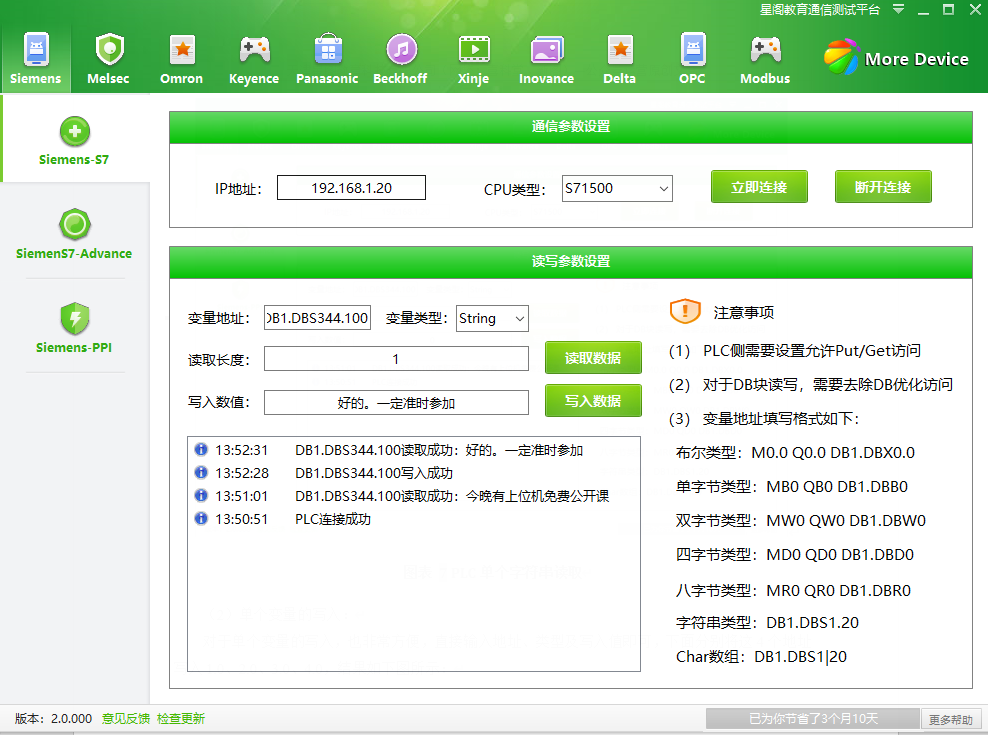Click info icon of 13:52:28 log entry
The width and height of the screenshot is (988, 735).
[x=201, y=472]
